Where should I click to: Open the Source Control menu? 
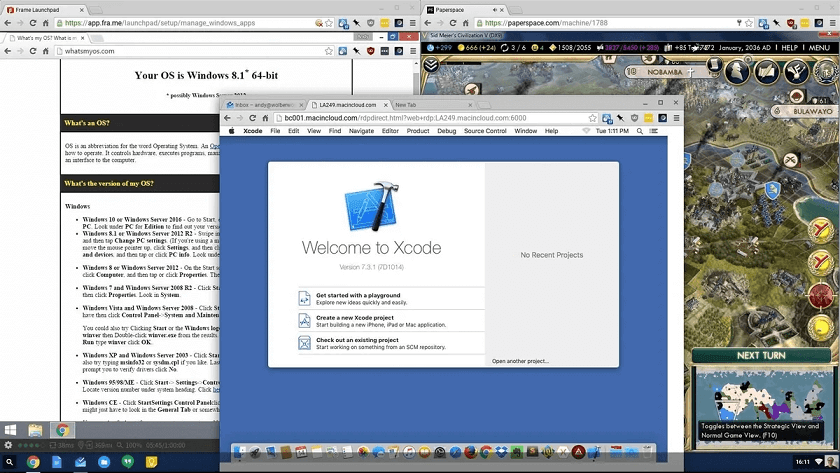pyautogui.click(x=485, y=131)
